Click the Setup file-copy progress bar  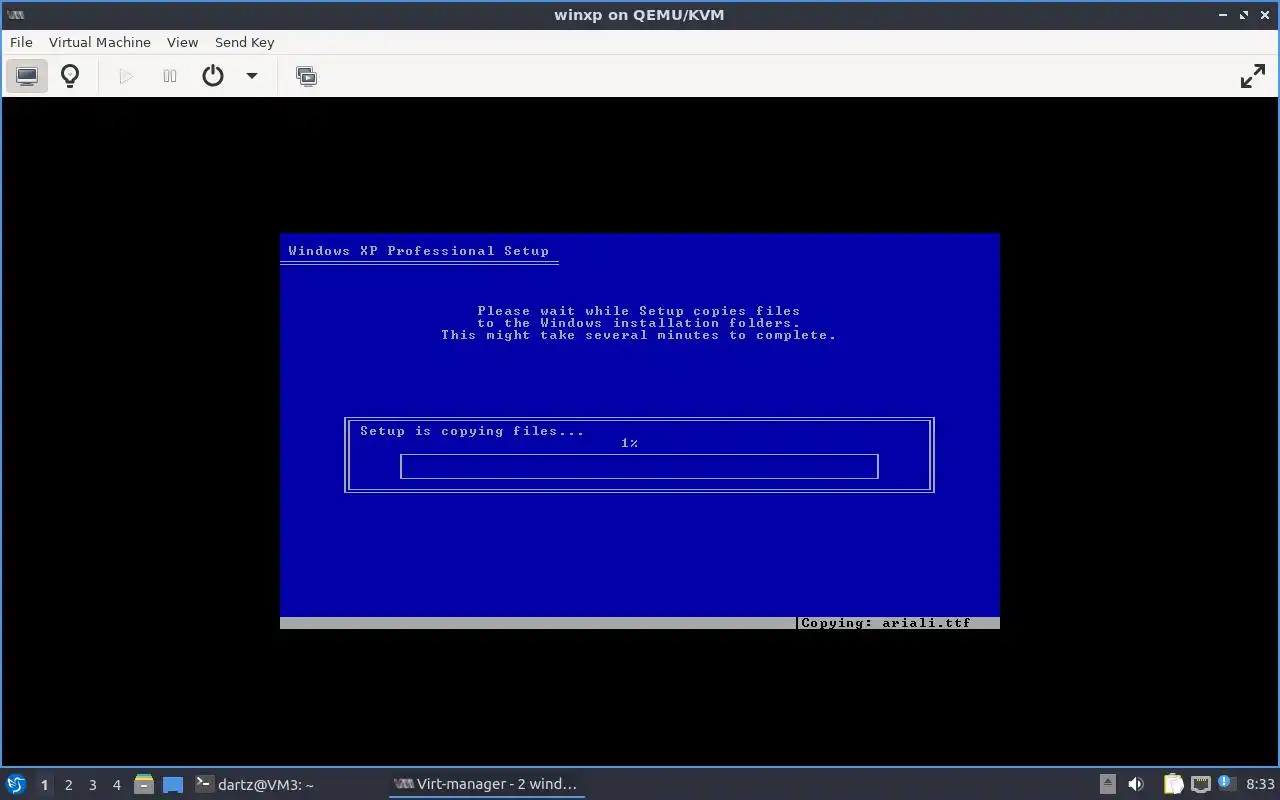639,466
